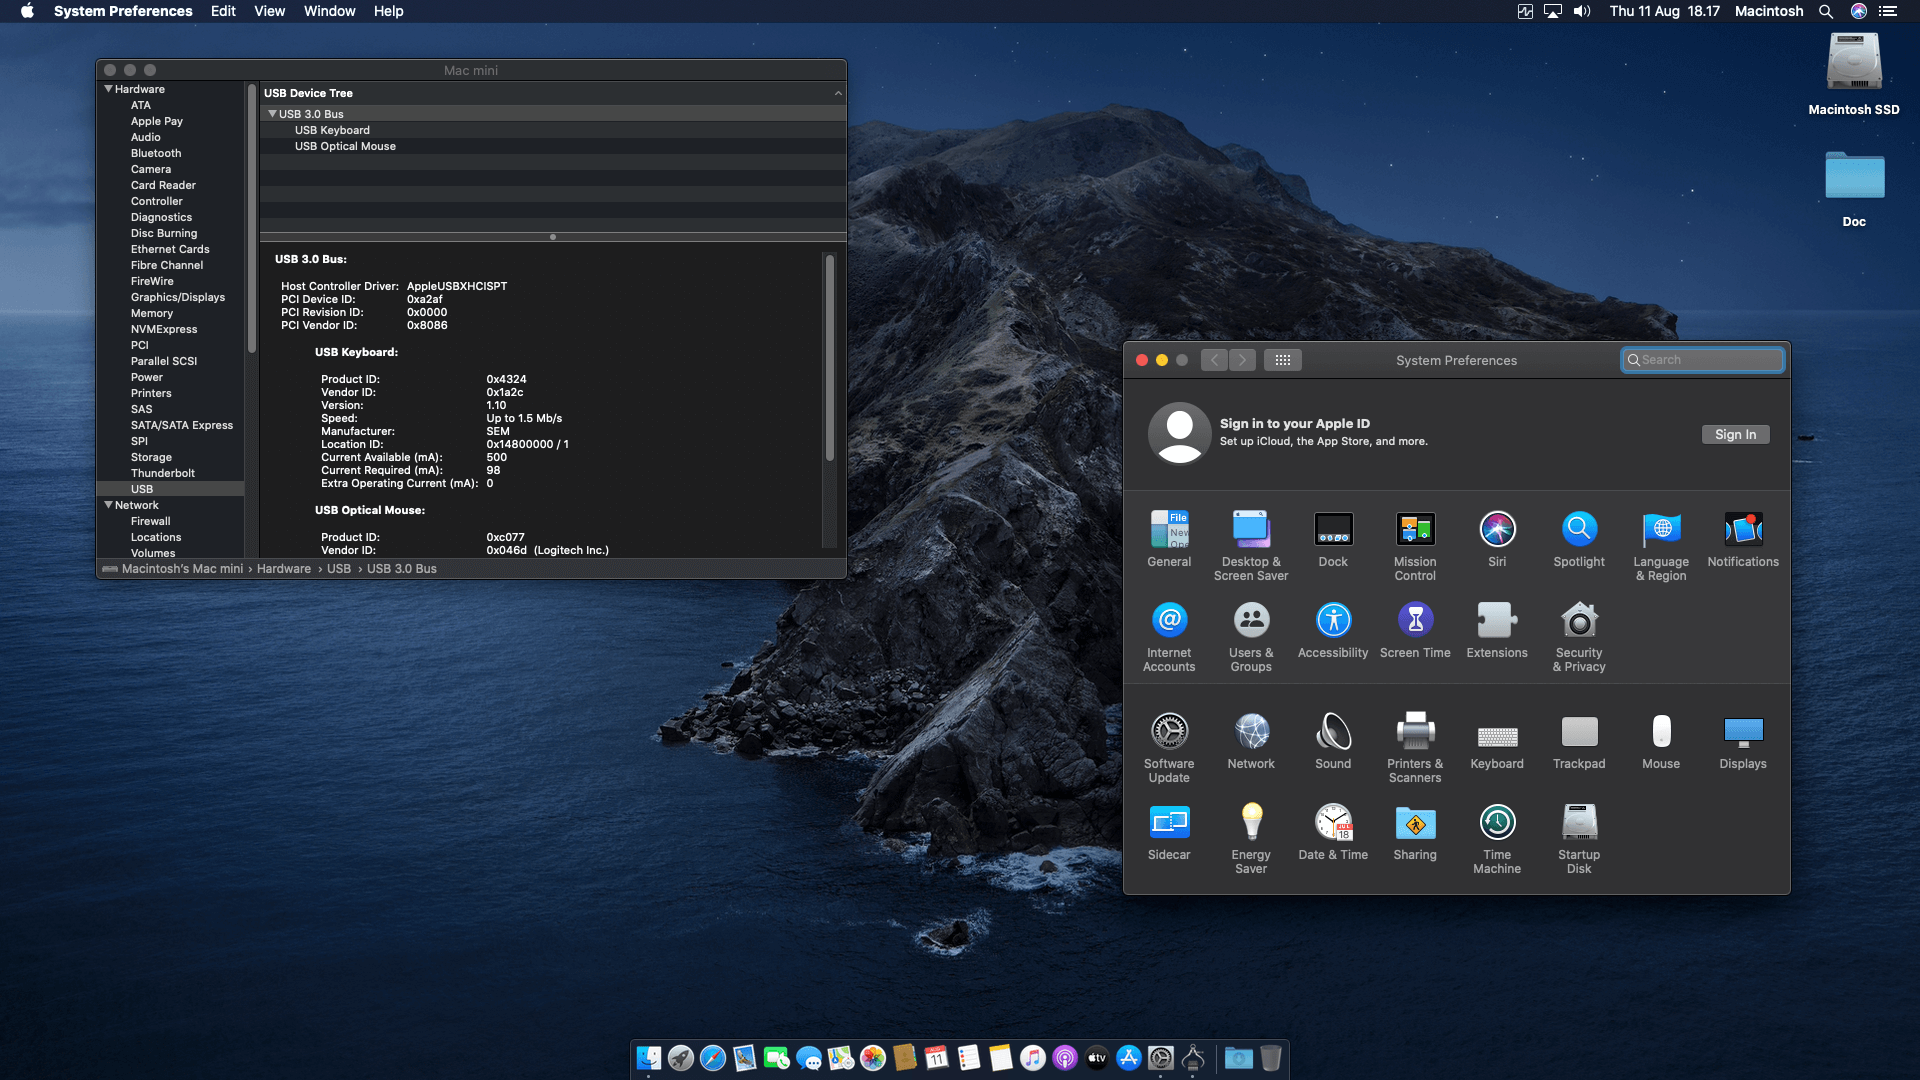Click the Sign In button
This screenshot has height=1080, width=1920.
(1735, 434)
